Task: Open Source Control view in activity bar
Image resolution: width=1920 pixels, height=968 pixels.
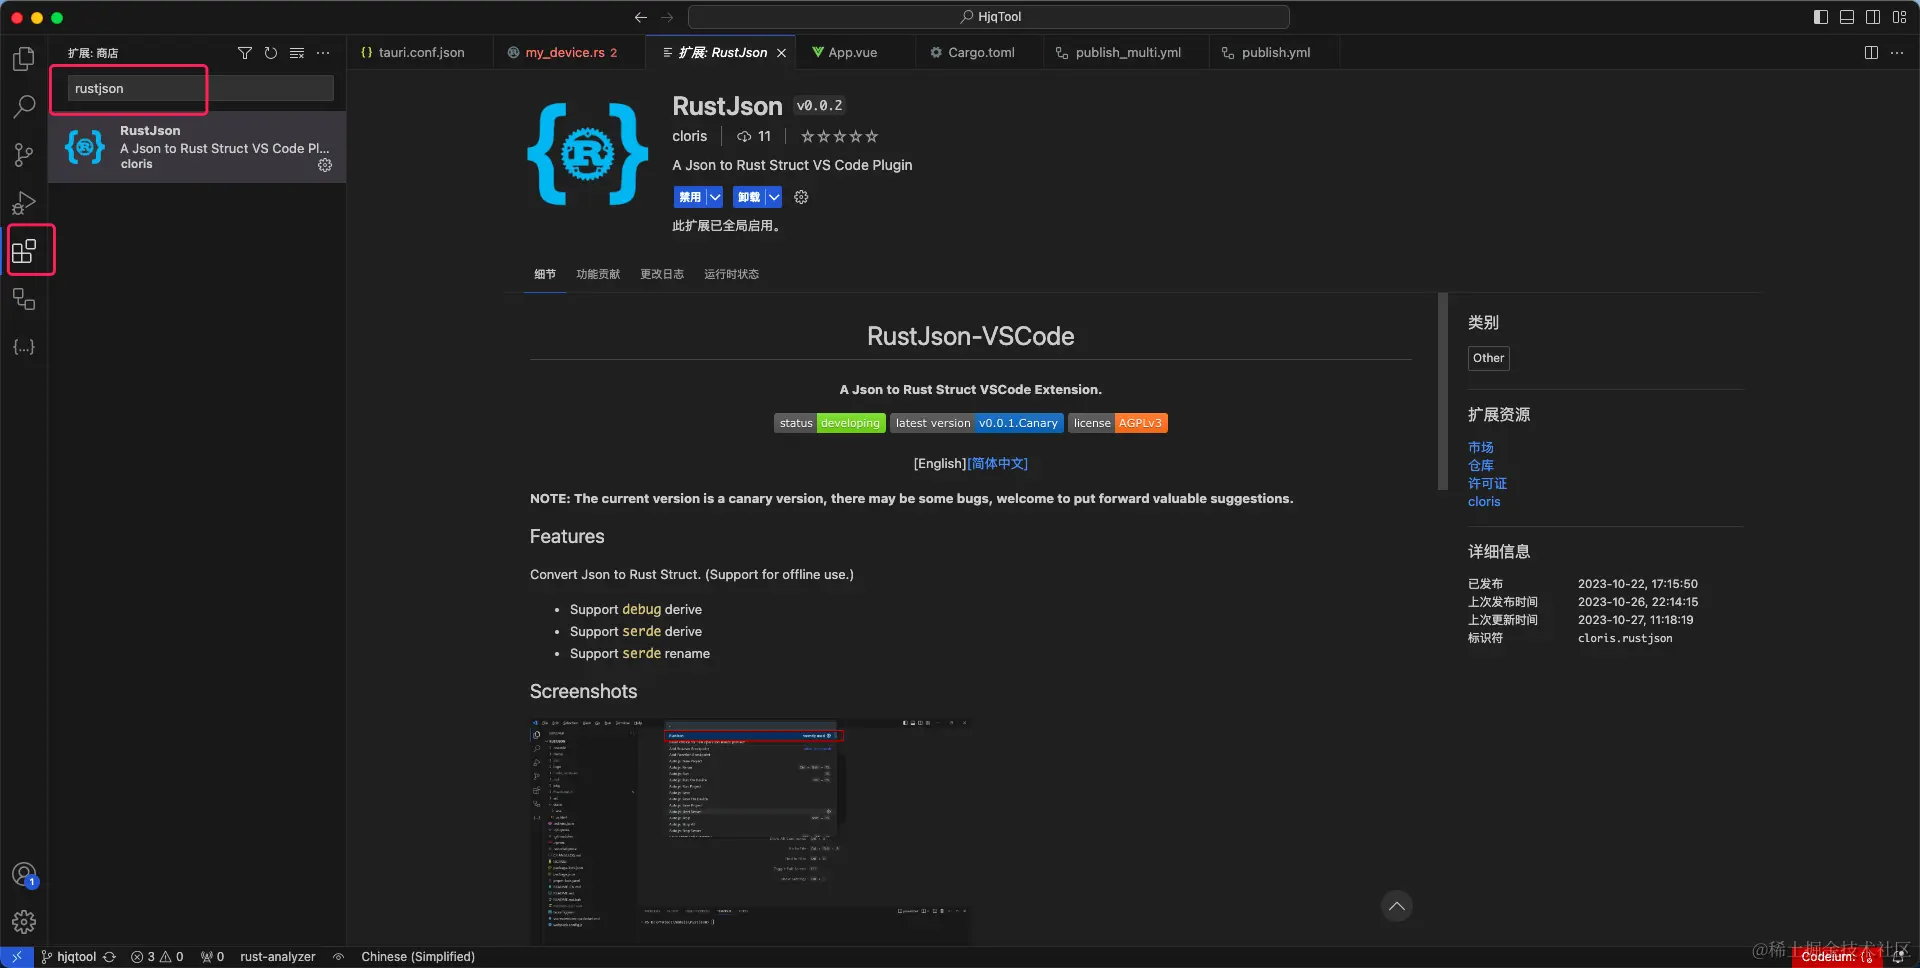Action: coord(24,154)
